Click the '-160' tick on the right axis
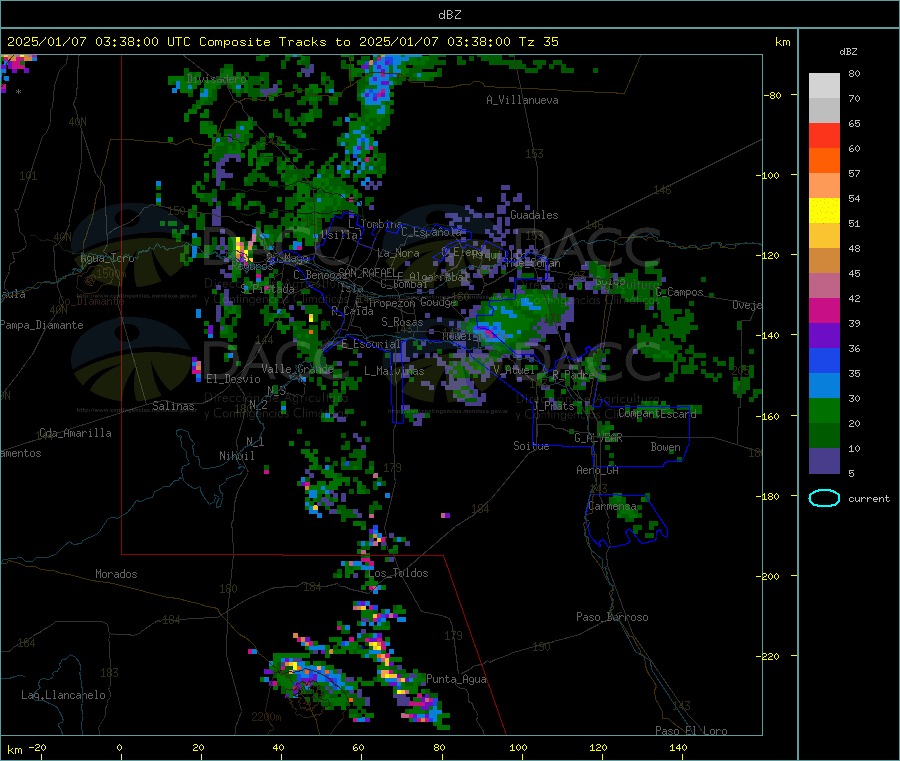900x761 pixels. (x=769, y=416)
